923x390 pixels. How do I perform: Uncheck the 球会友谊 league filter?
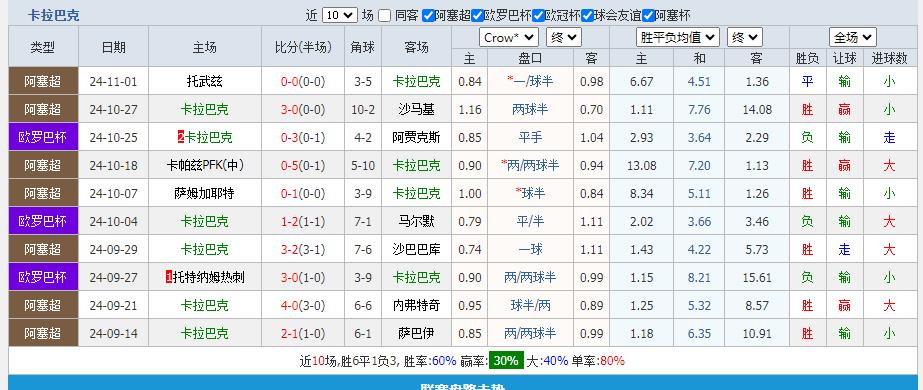586,15
